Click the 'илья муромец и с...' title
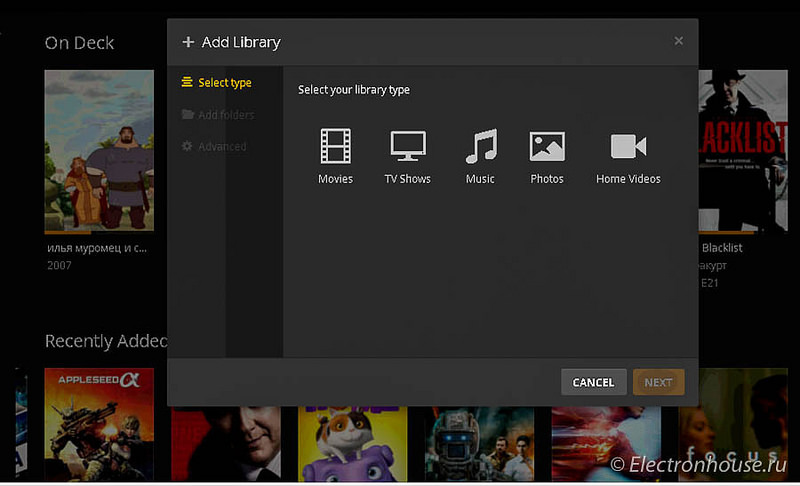Viewport: 800px width, 486px height. [x=97, y=248]
